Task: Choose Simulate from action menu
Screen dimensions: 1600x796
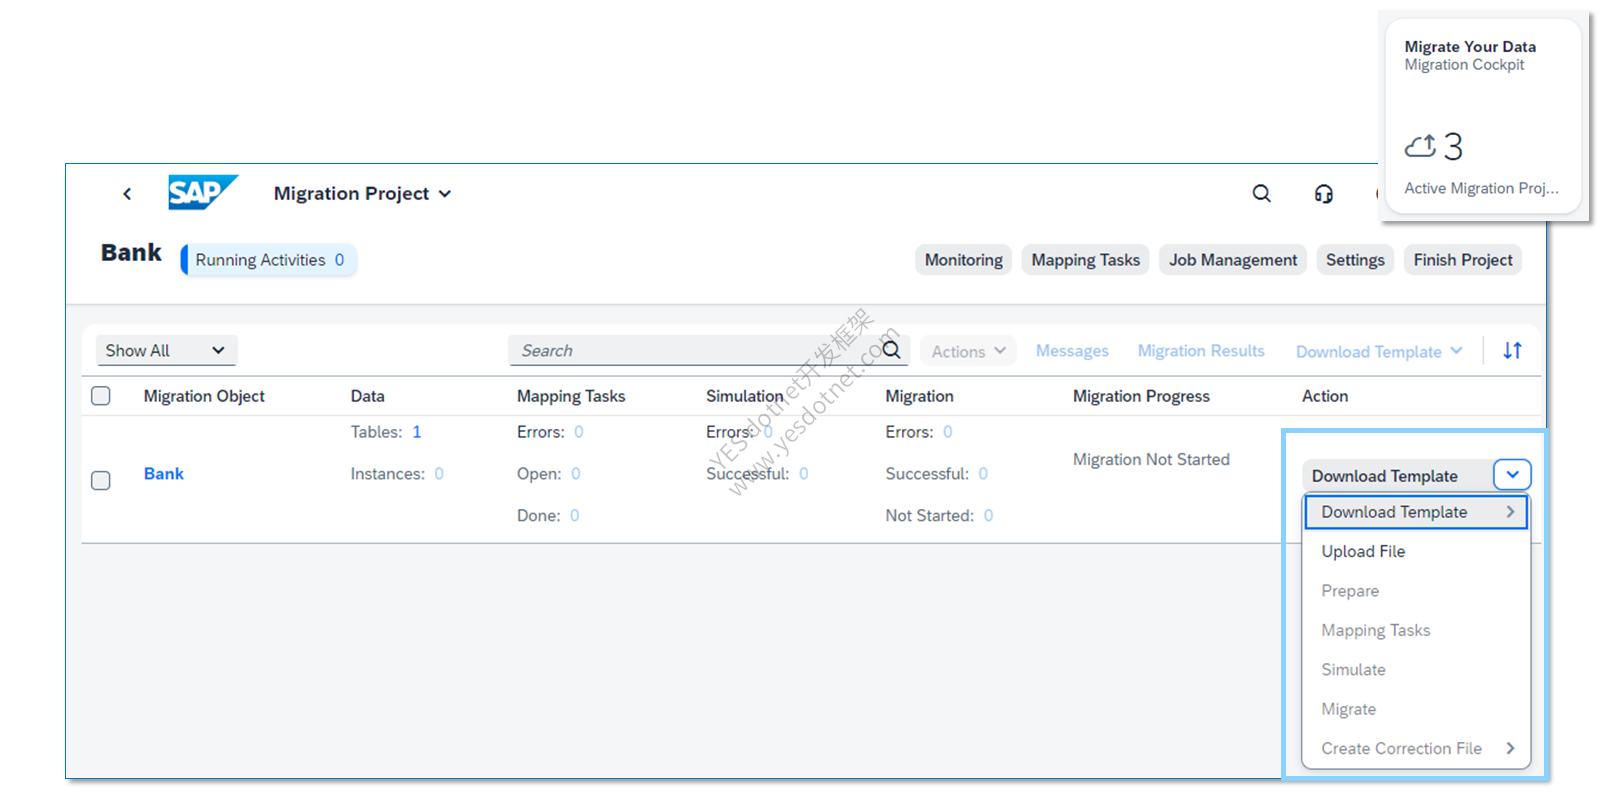Action: pos(1416,670)
